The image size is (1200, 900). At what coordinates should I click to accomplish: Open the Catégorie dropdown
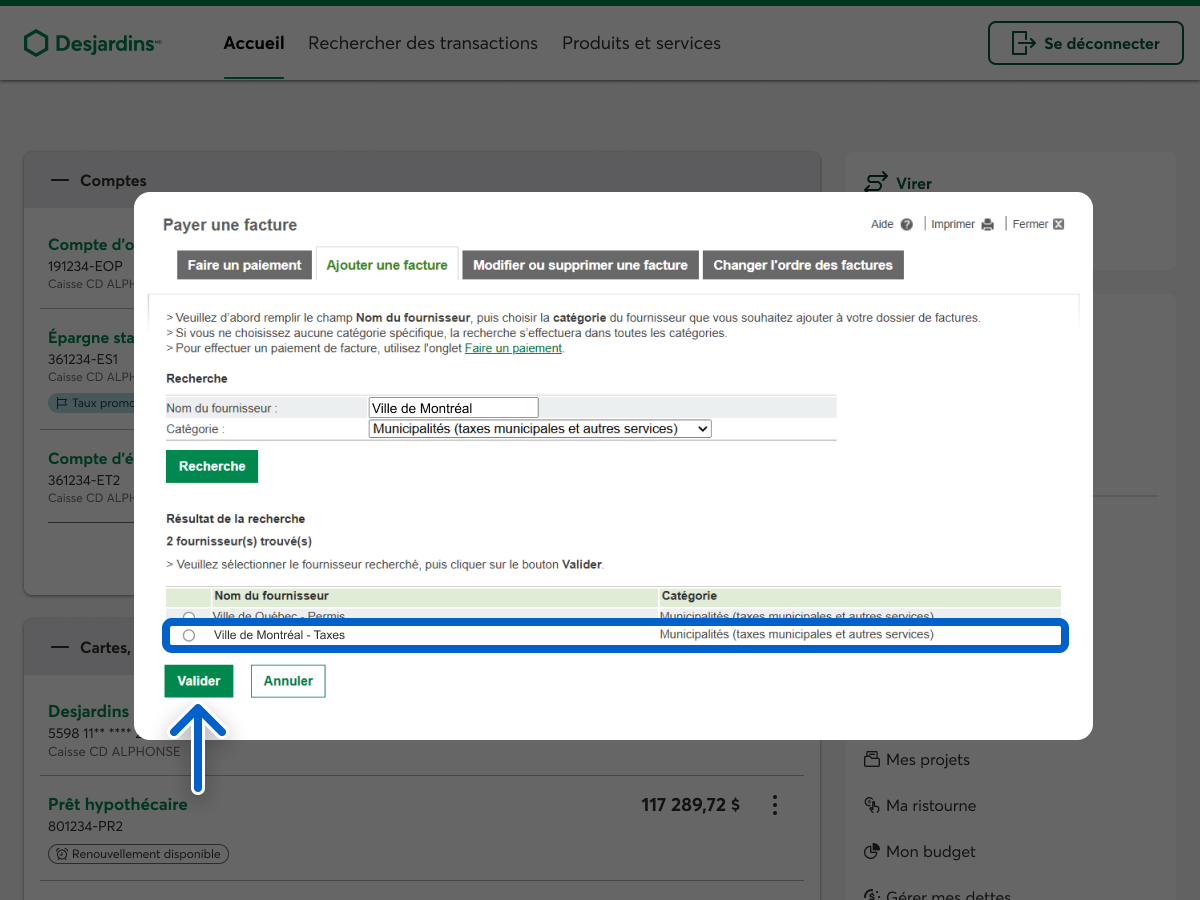coord(540,429)
